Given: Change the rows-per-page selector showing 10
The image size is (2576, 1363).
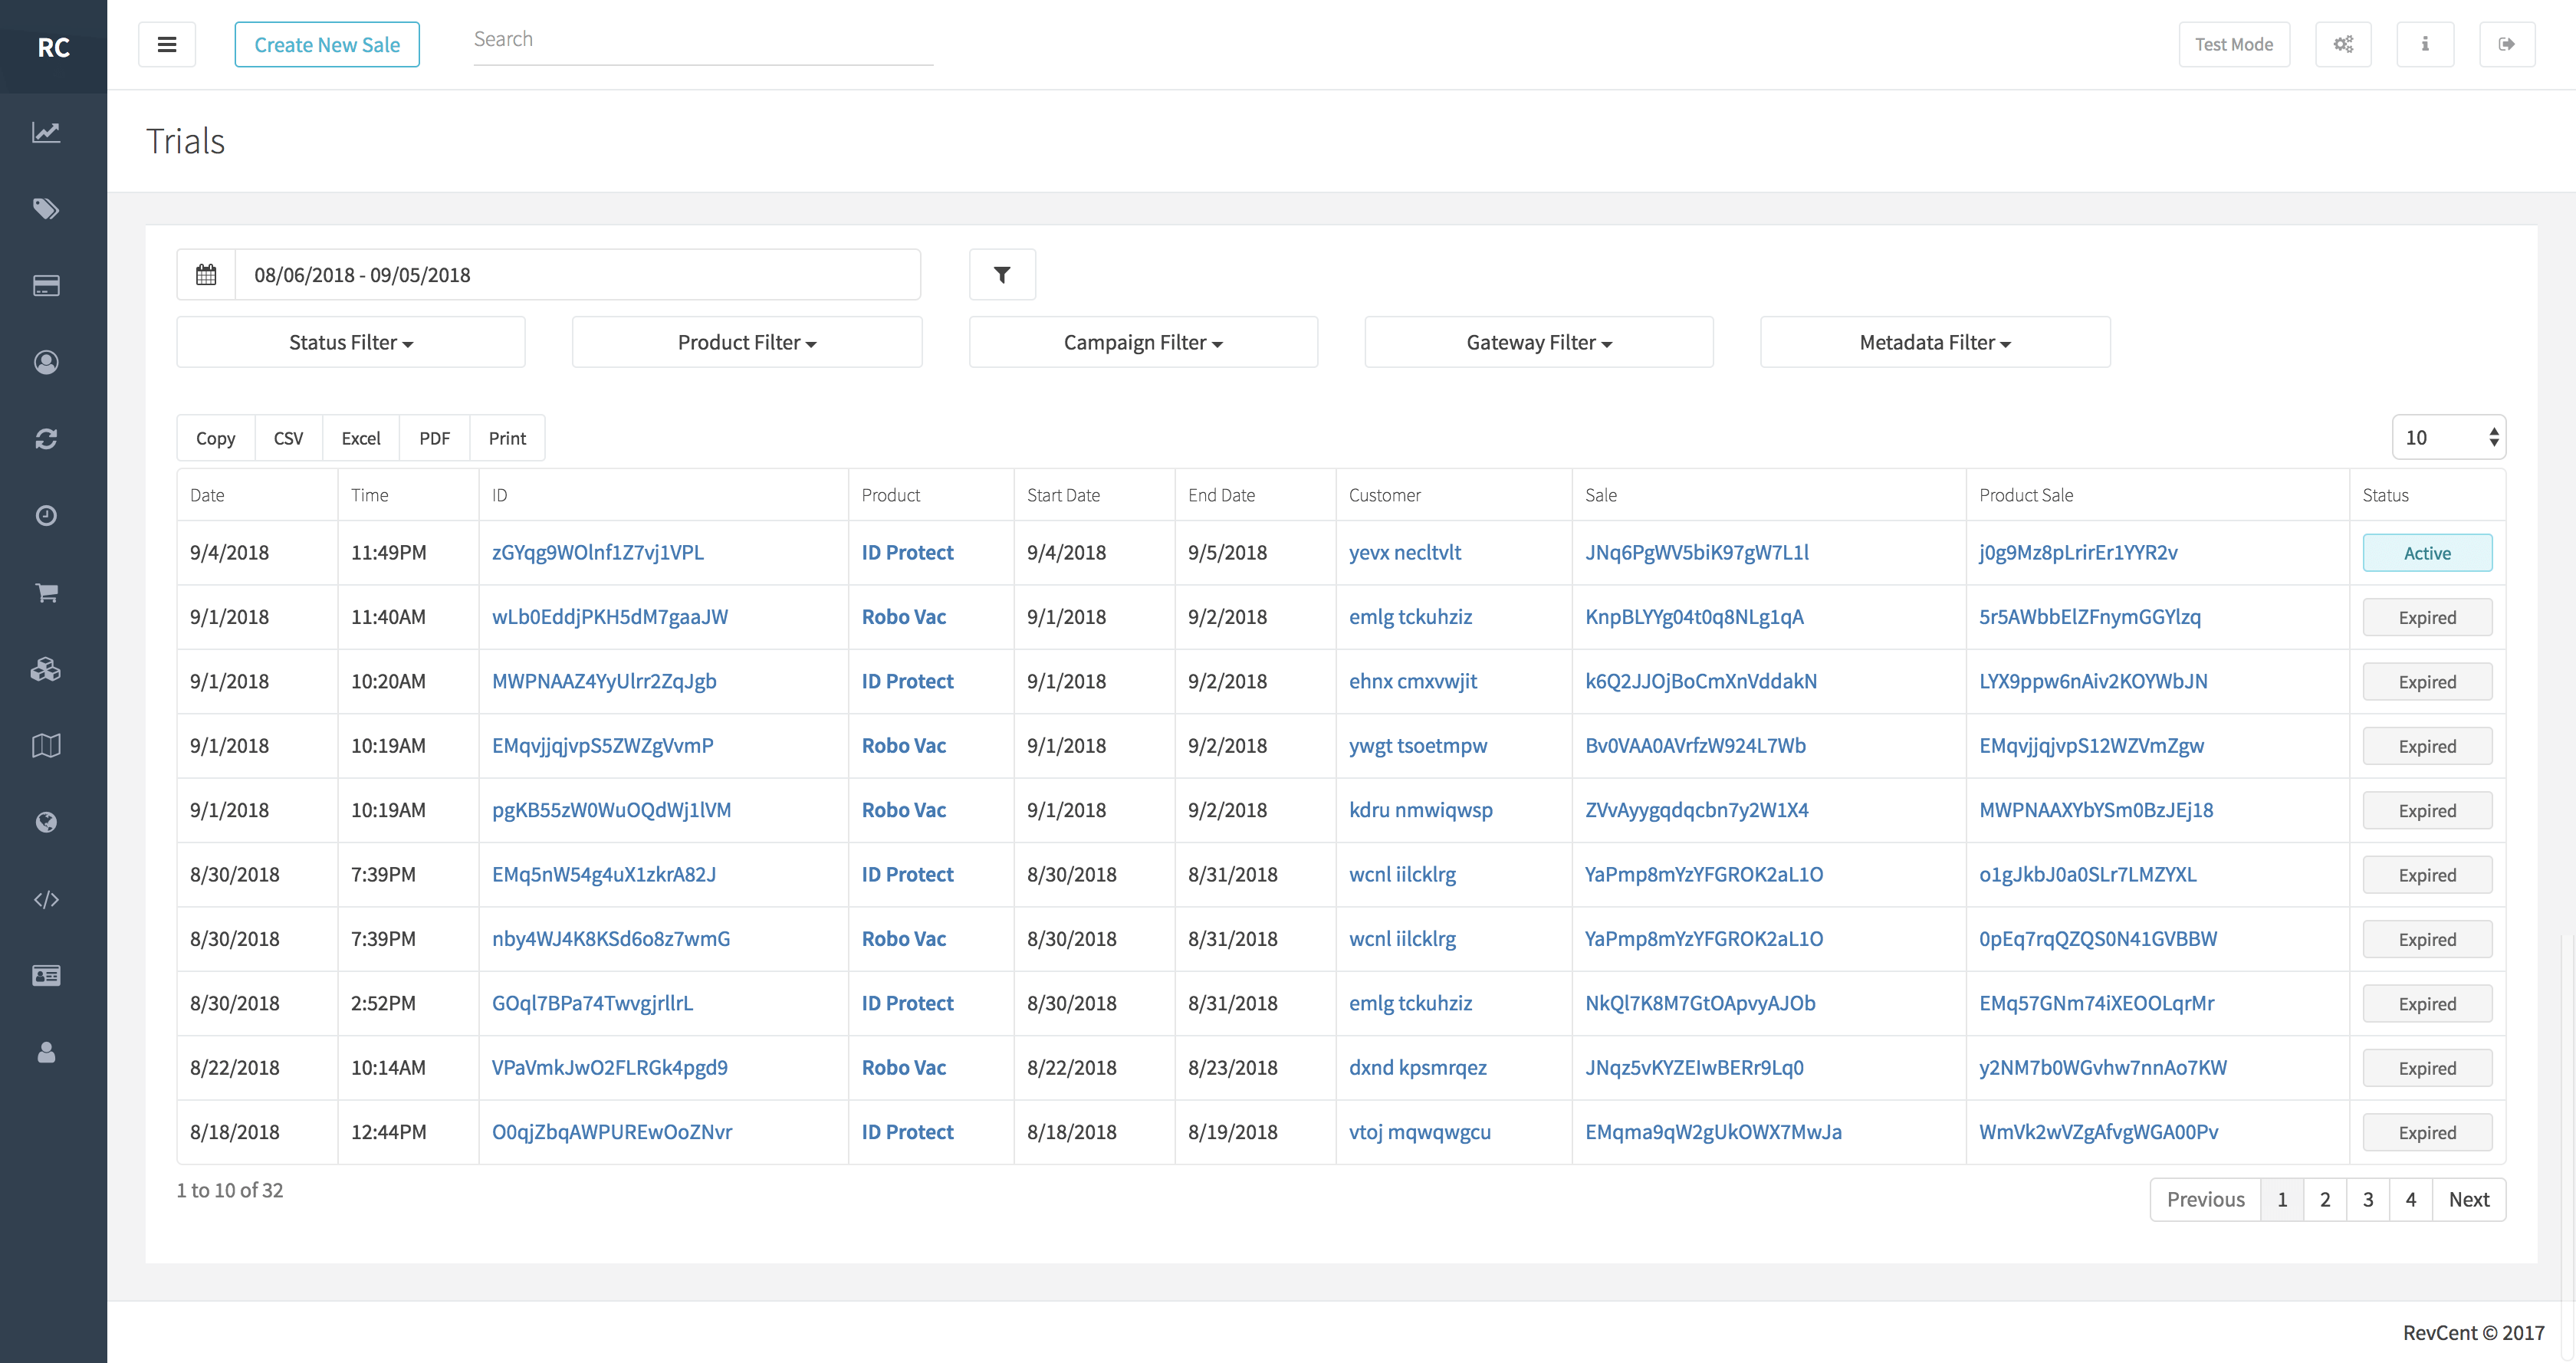Looking at the screenshot, I should point(2448,438).
